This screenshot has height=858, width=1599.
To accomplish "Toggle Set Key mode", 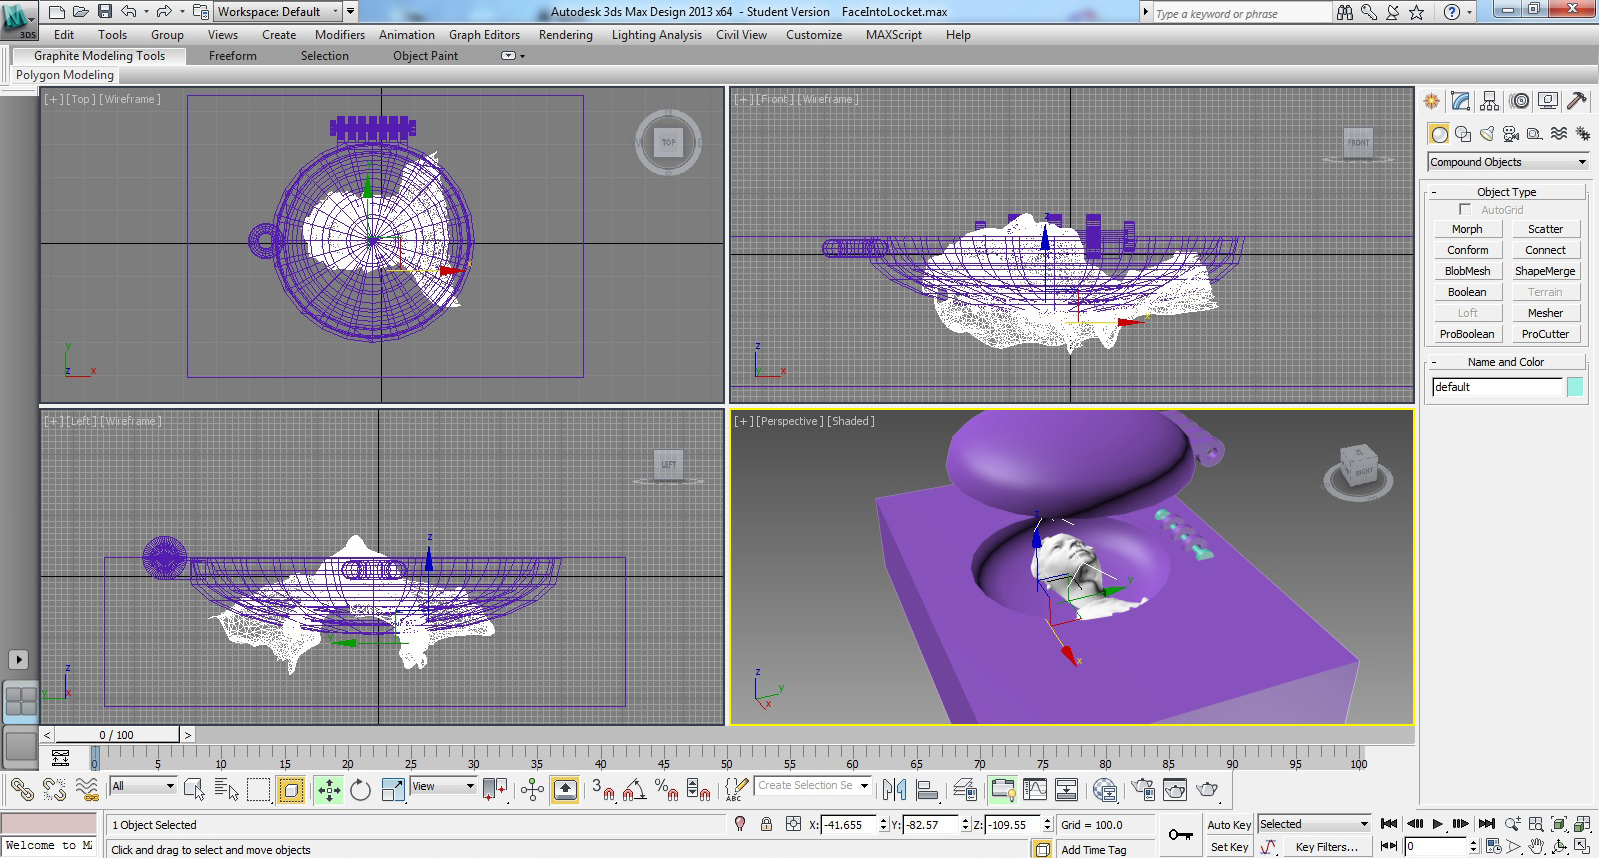I will pos(1229,847).
